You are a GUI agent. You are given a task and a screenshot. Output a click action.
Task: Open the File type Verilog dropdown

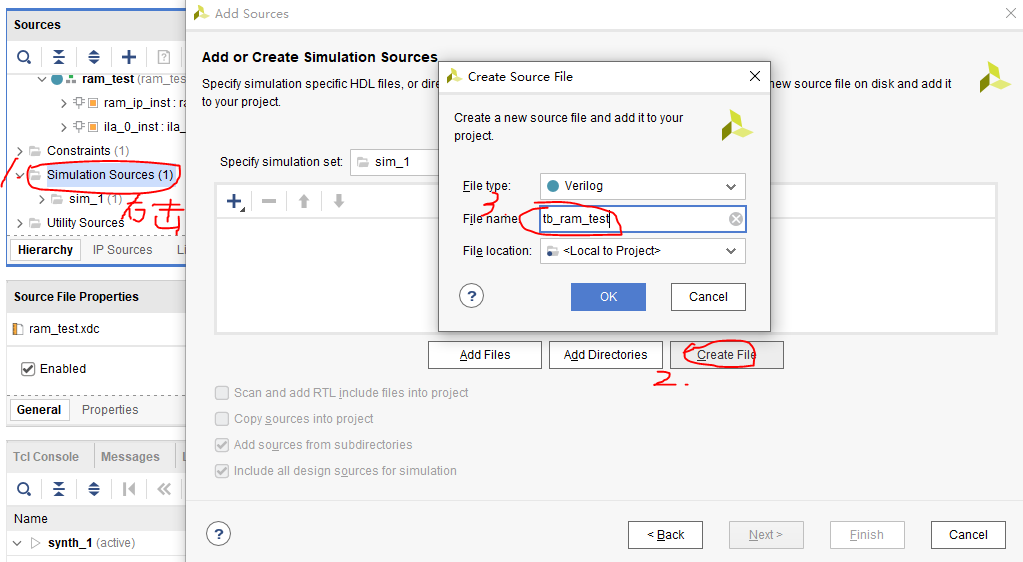point(643,187)
